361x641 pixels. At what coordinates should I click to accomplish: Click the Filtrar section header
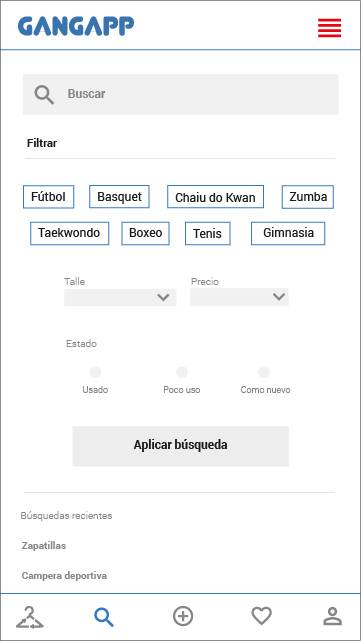(42, 143)
